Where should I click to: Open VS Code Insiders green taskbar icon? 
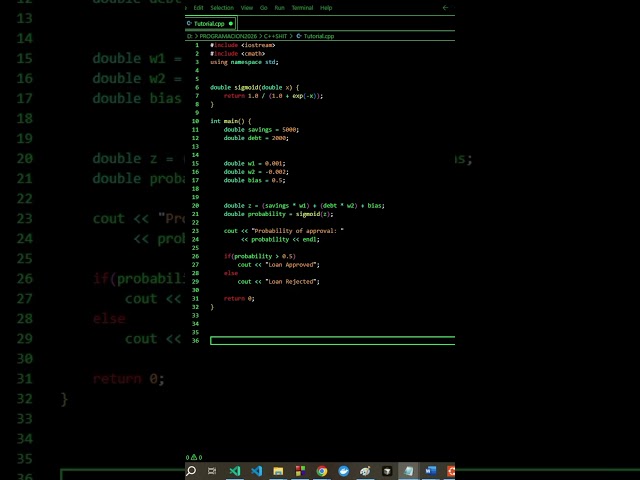[x=235, y=471]
